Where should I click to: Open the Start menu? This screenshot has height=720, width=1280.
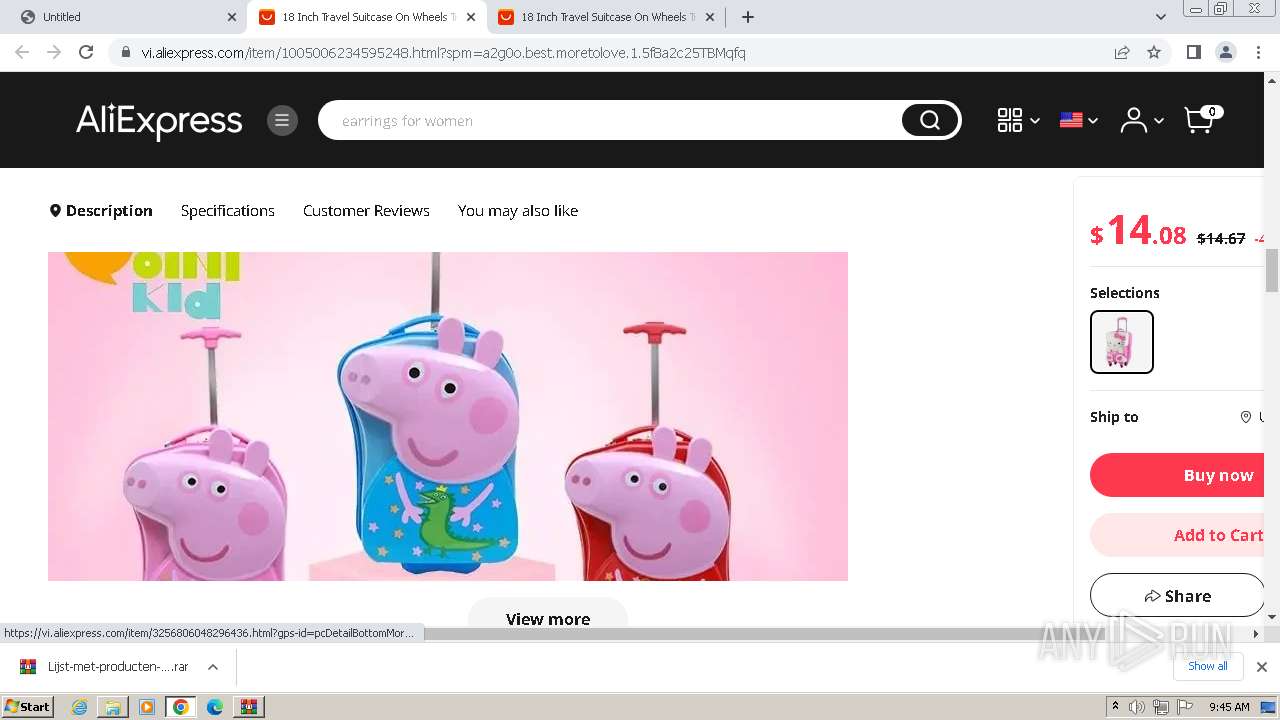(x=27, y=706)
